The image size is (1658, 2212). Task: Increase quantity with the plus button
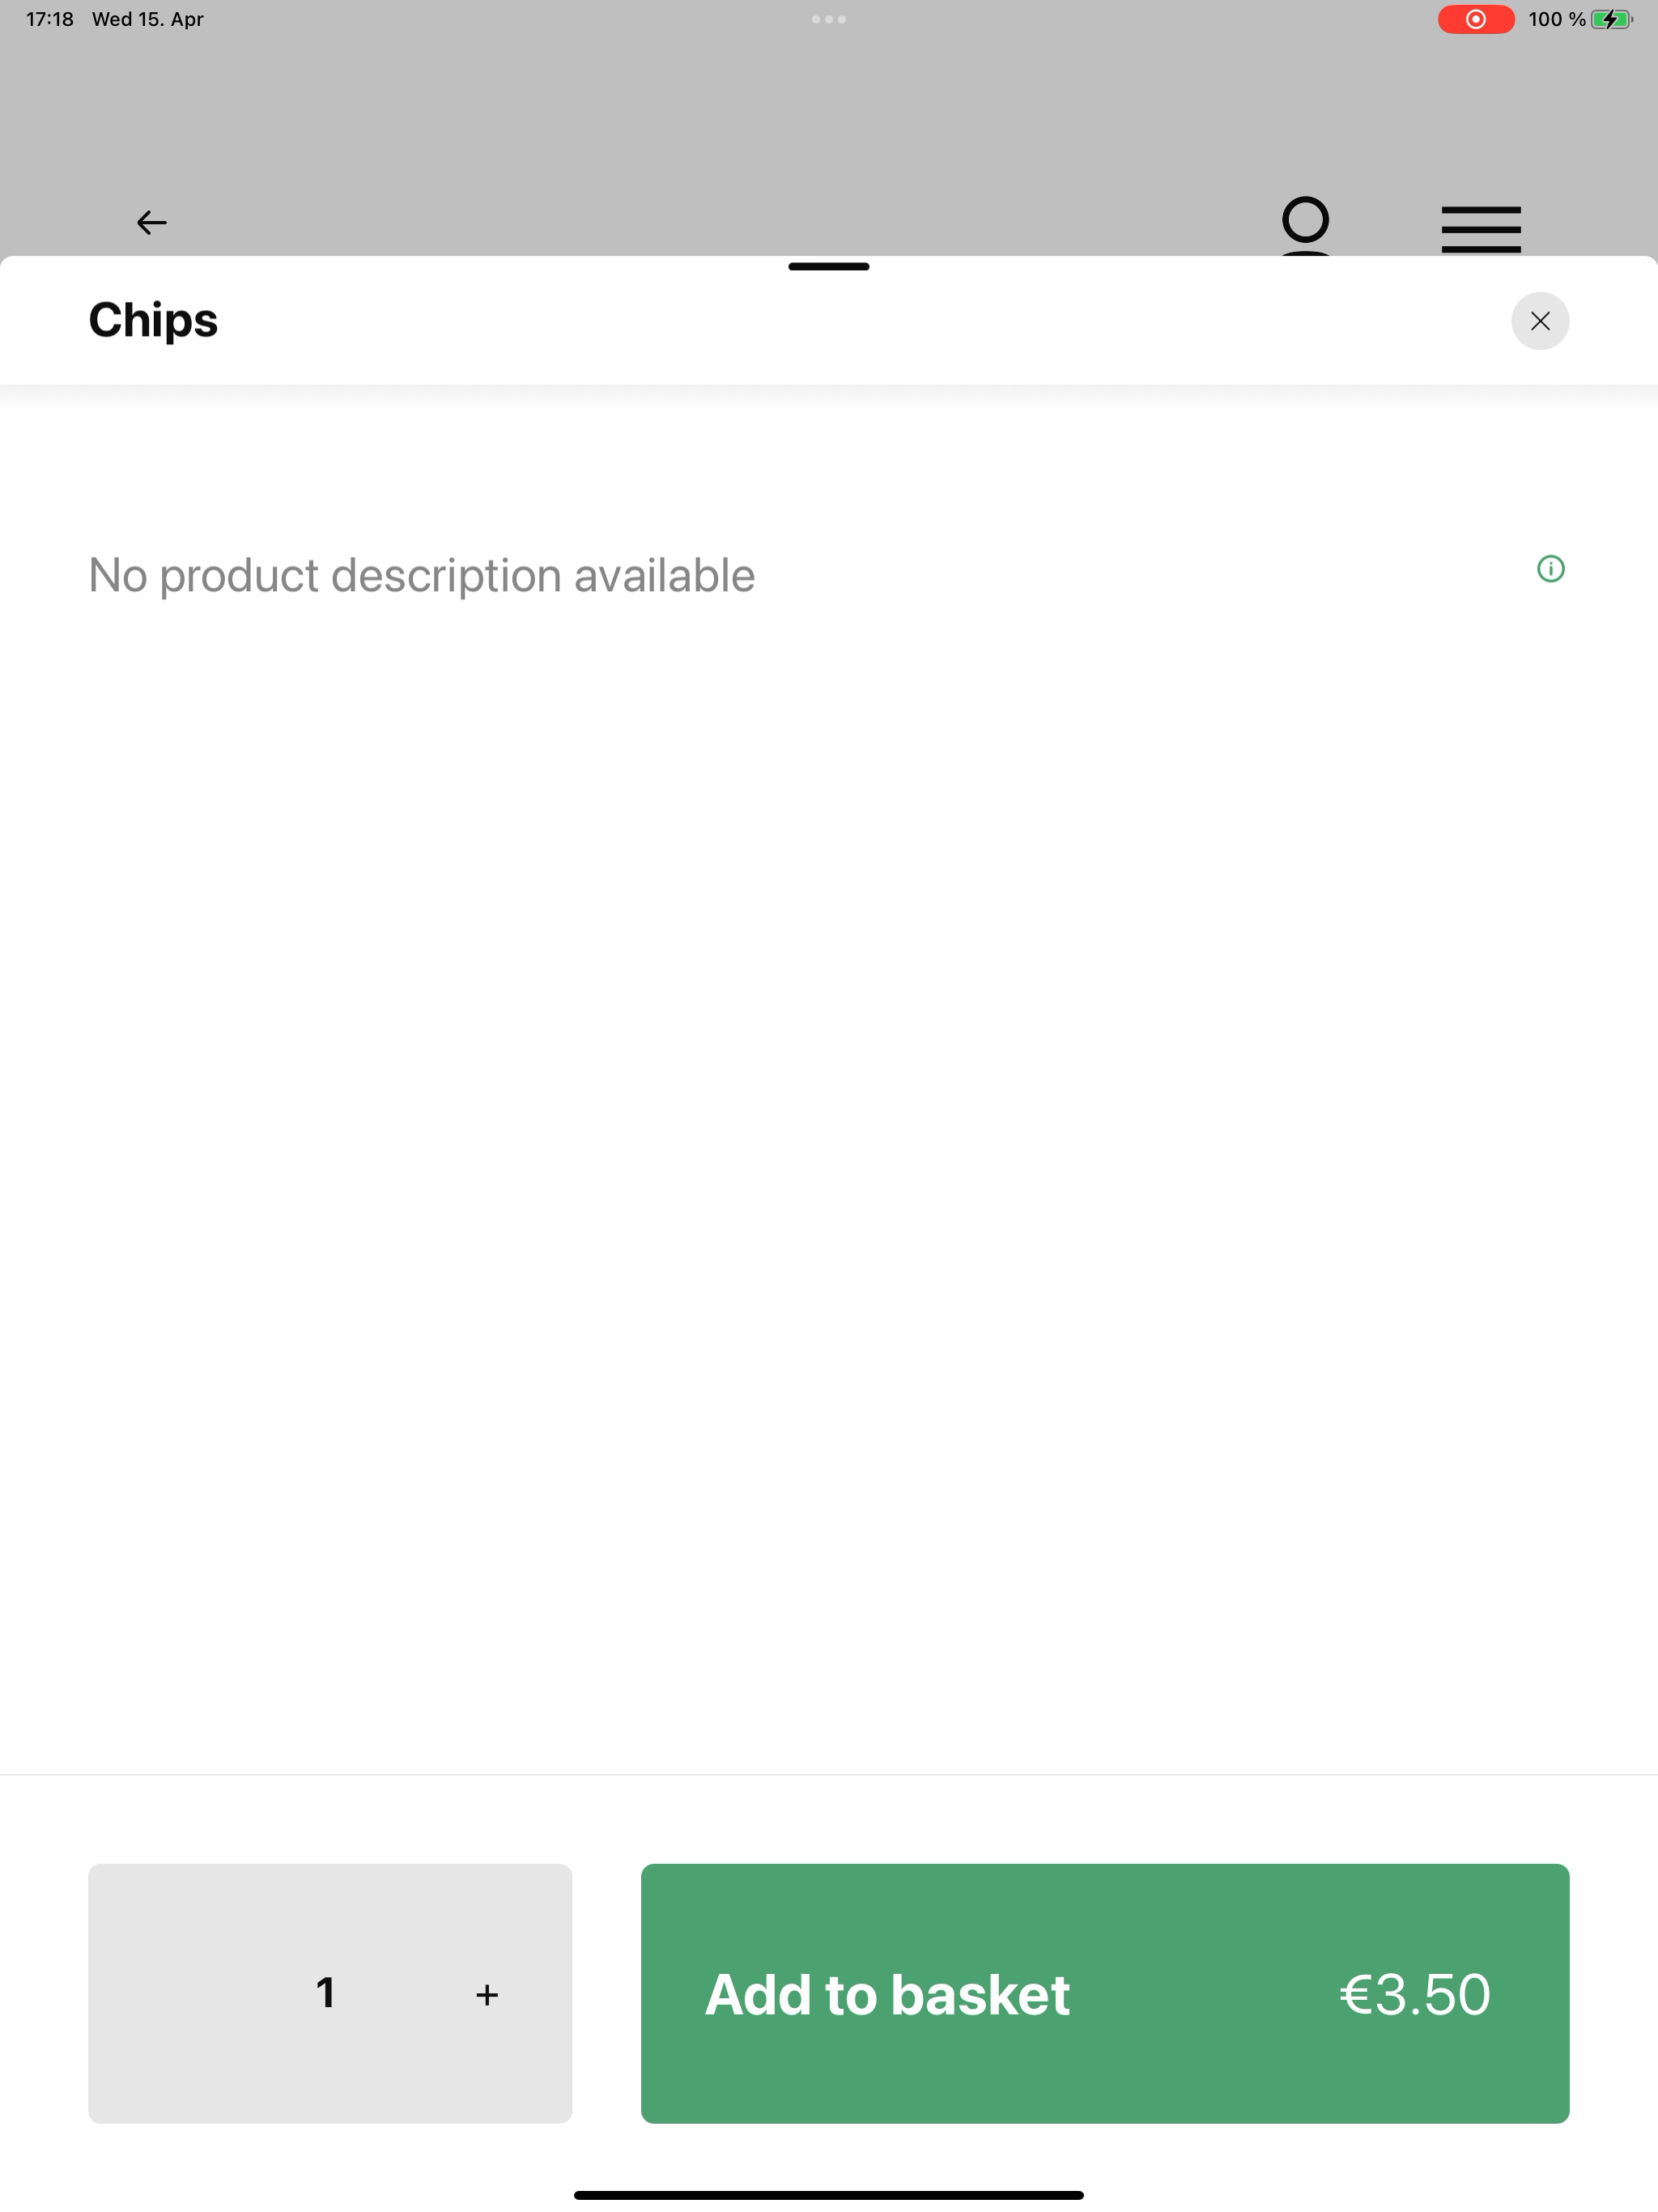click(x=487, y=1995)
